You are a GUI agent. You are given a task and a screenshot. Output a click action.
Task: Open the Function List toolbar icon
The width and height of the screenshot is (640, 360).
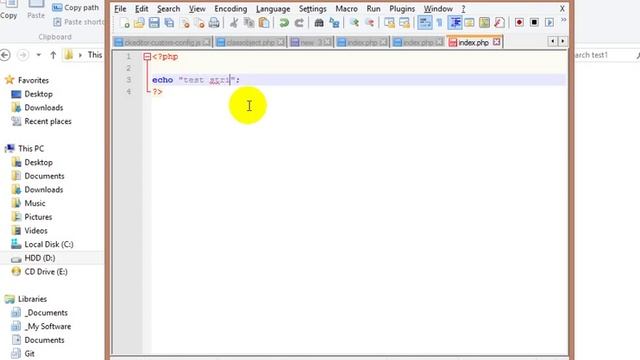(x=499, y=23)
